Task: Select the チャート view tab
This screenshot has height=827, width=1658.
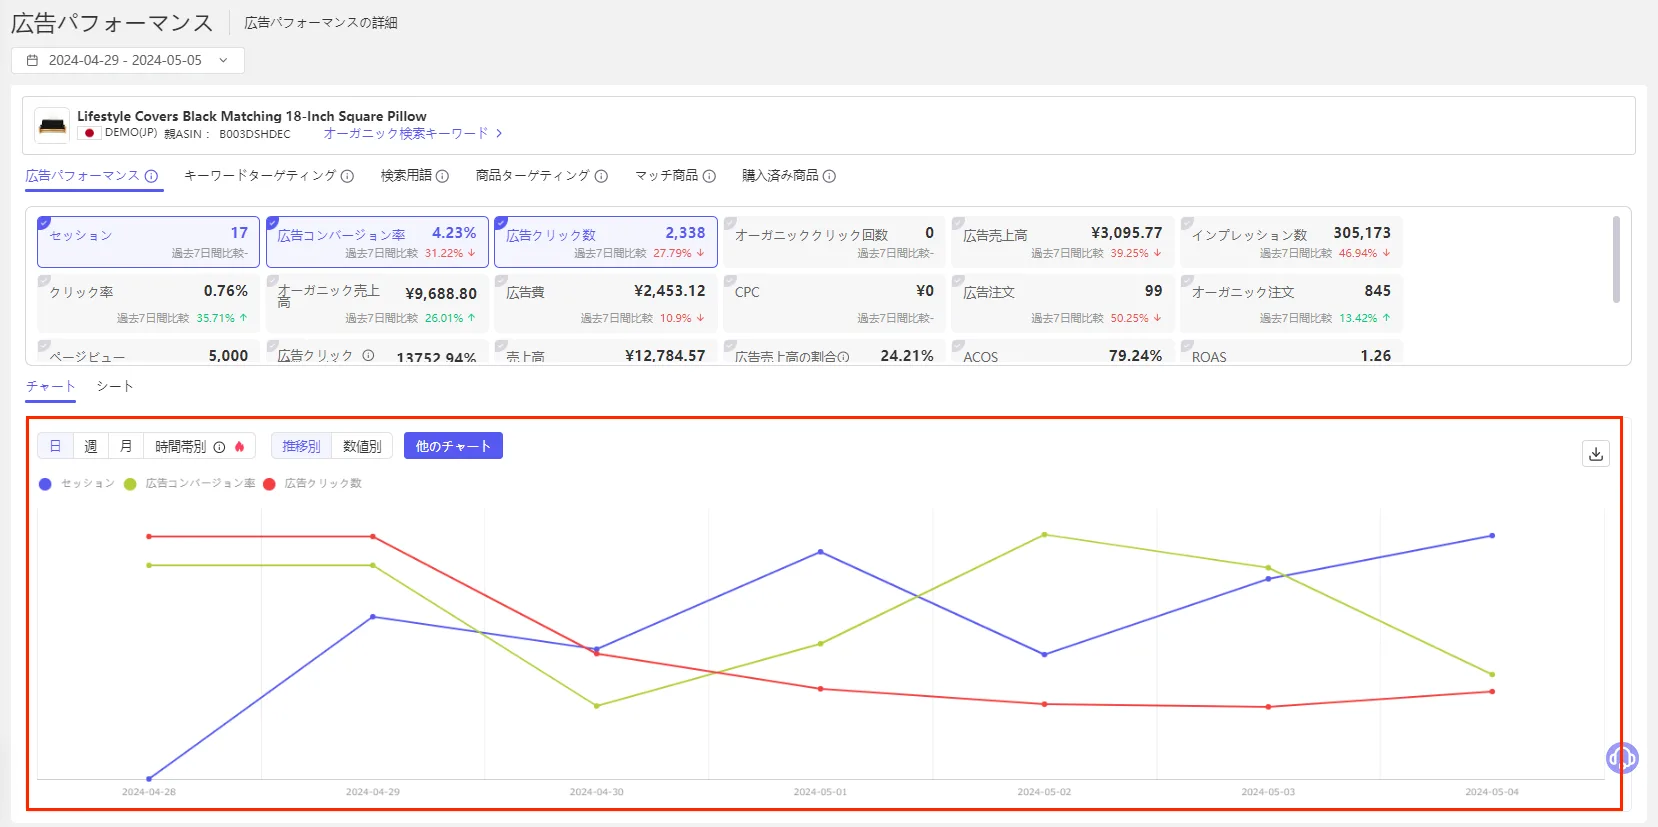Action: pyautogui.click(x=51, y=386)
